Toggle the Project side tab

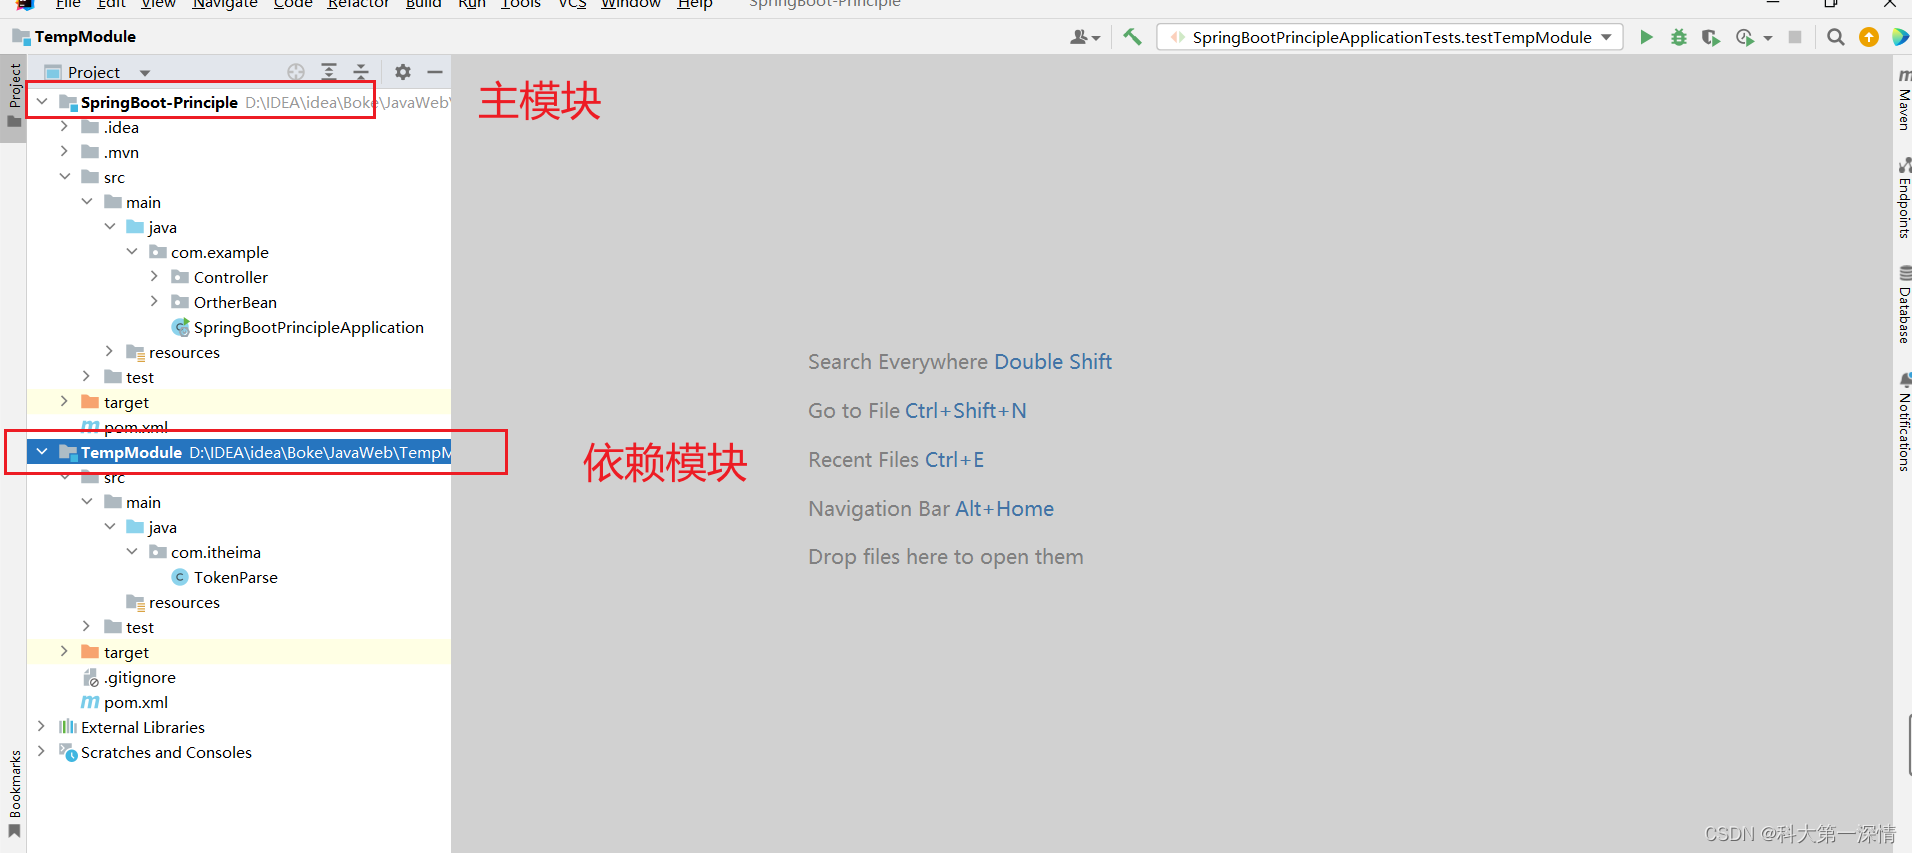[x=14, y=96]
